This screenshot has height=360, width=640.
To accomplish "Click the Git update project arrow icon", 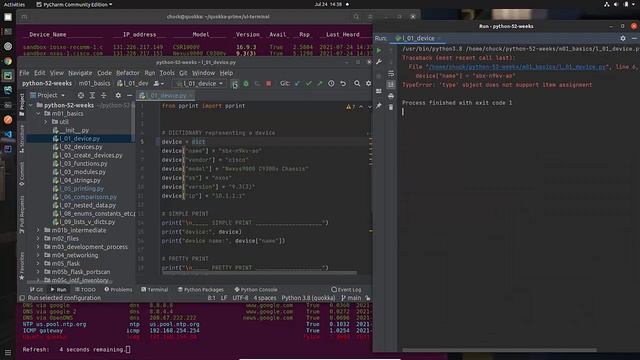I will tap(298, 83).
